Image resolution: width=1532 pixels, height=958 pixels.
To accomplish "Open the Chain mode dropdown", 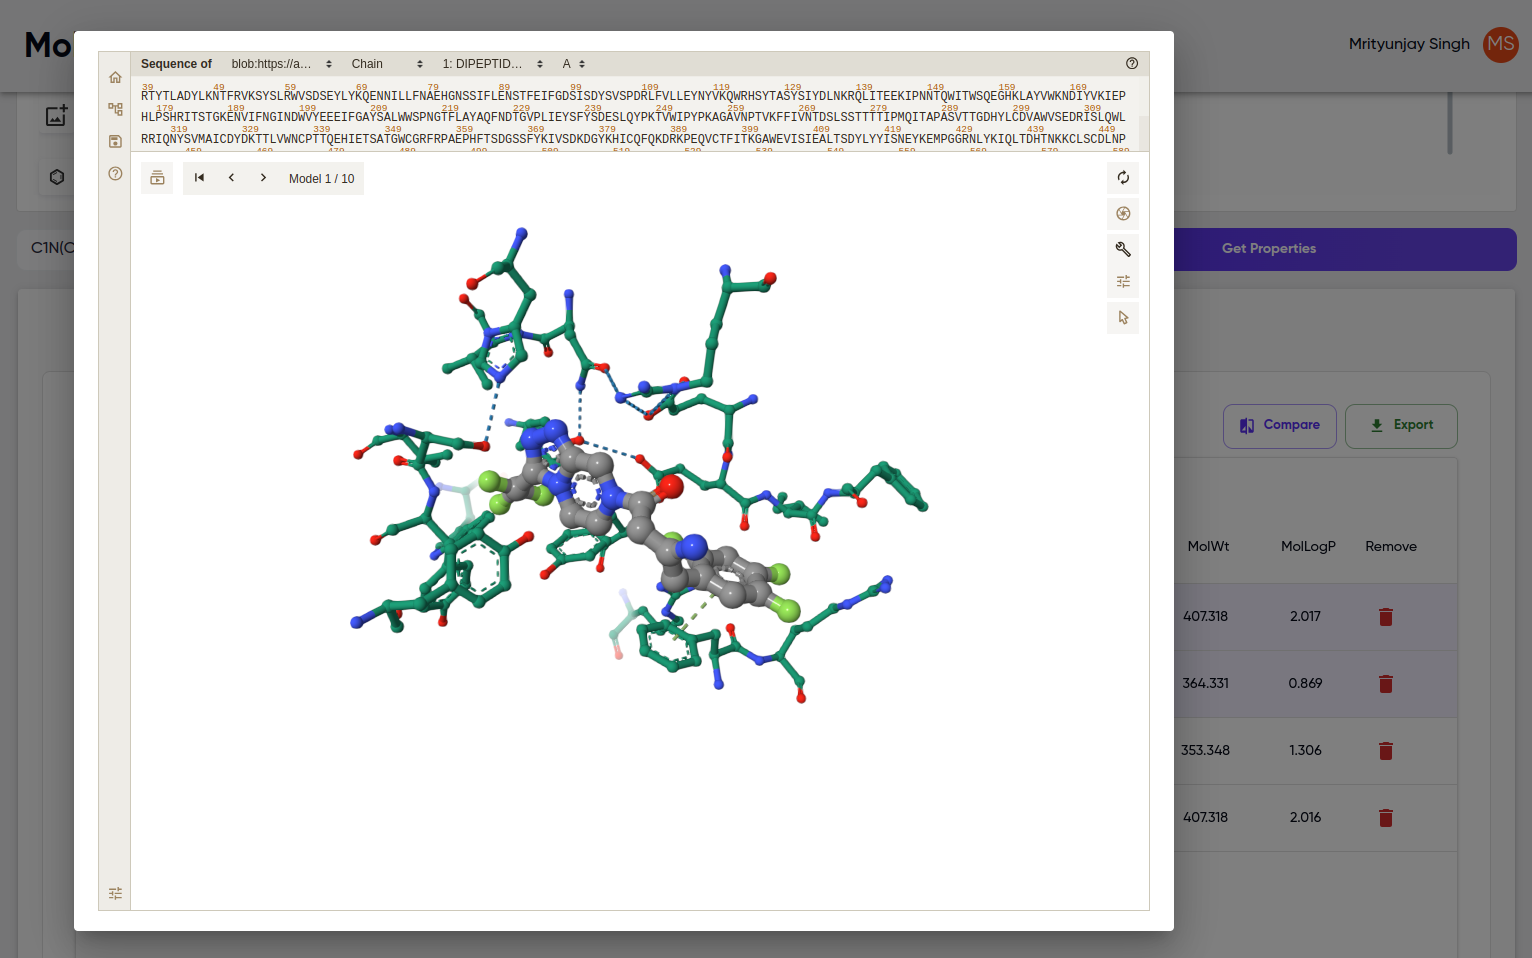I will pyautogui.click(x=387, y=64).
